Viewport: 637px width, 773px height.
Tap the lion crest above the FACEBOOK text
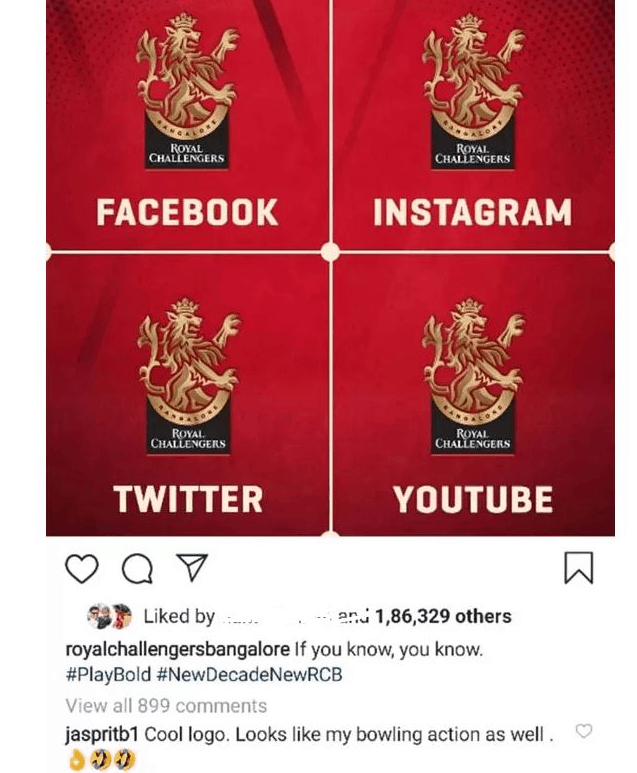pos(187,91)
